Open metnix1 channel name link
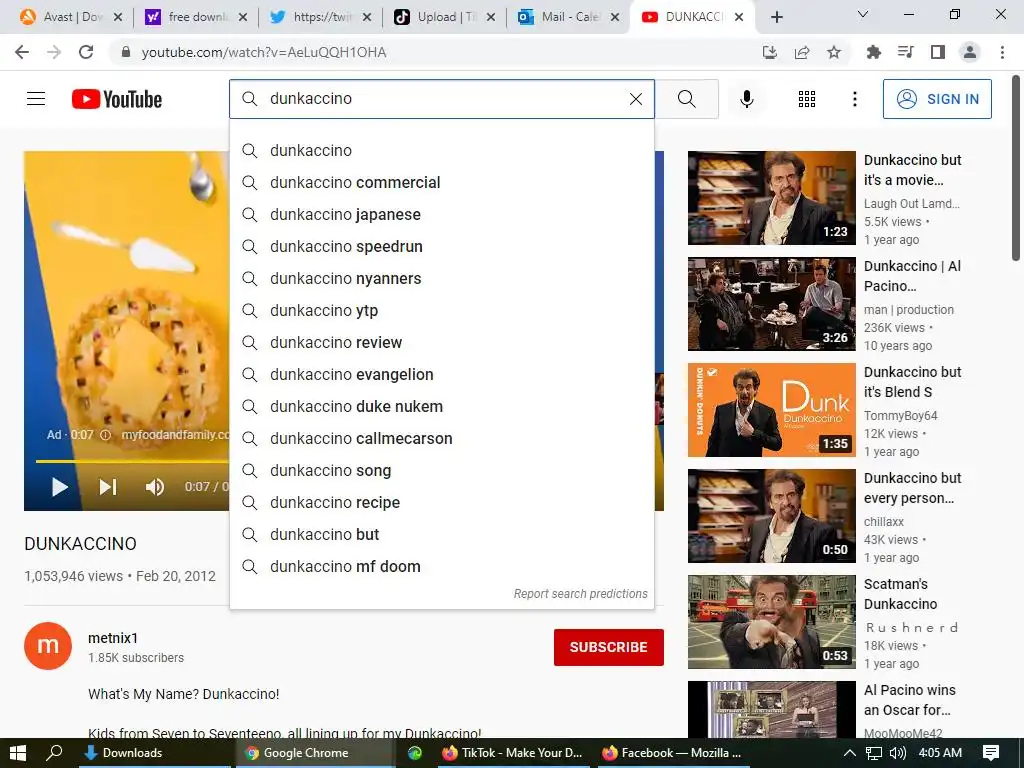The width and height of the screenshot is (1024, 768). tap(113, 638)
